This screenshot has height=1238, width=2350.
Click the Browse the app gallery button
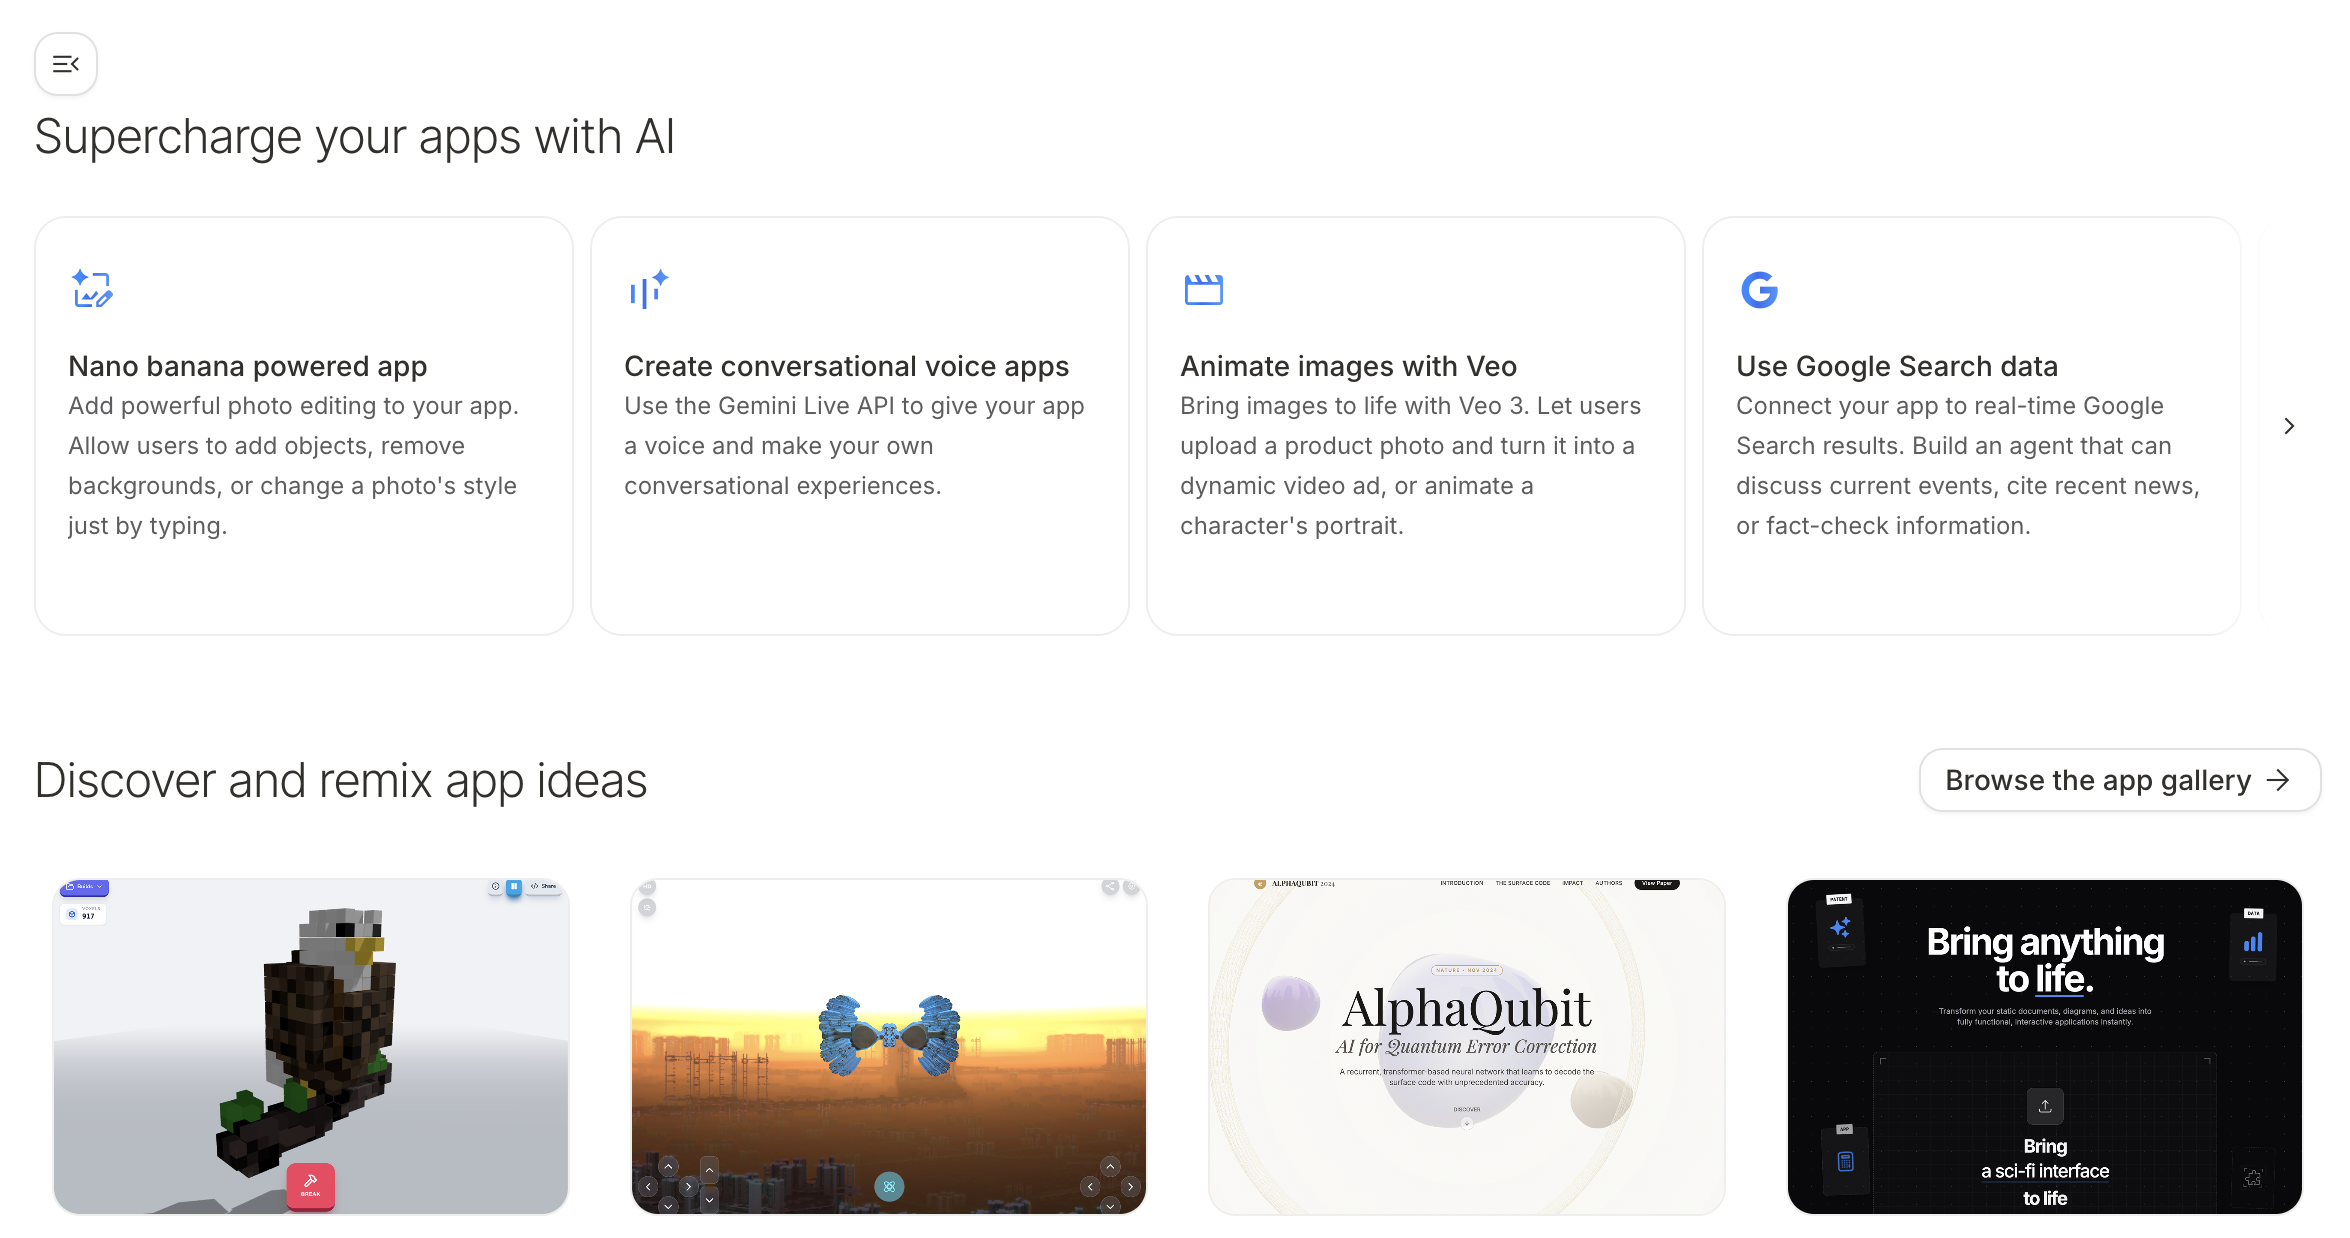(x=2119, y=780)
